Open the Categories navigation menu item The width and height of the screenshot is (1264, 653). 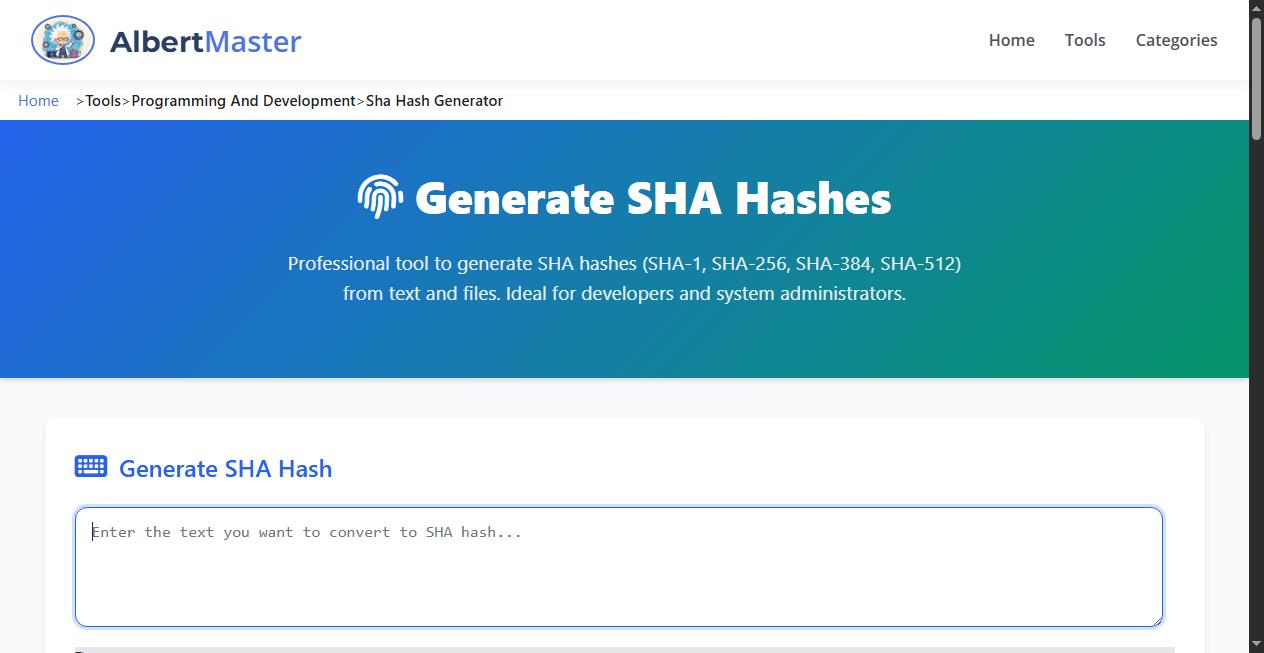pyautogui.click(x=1176, y=40)
